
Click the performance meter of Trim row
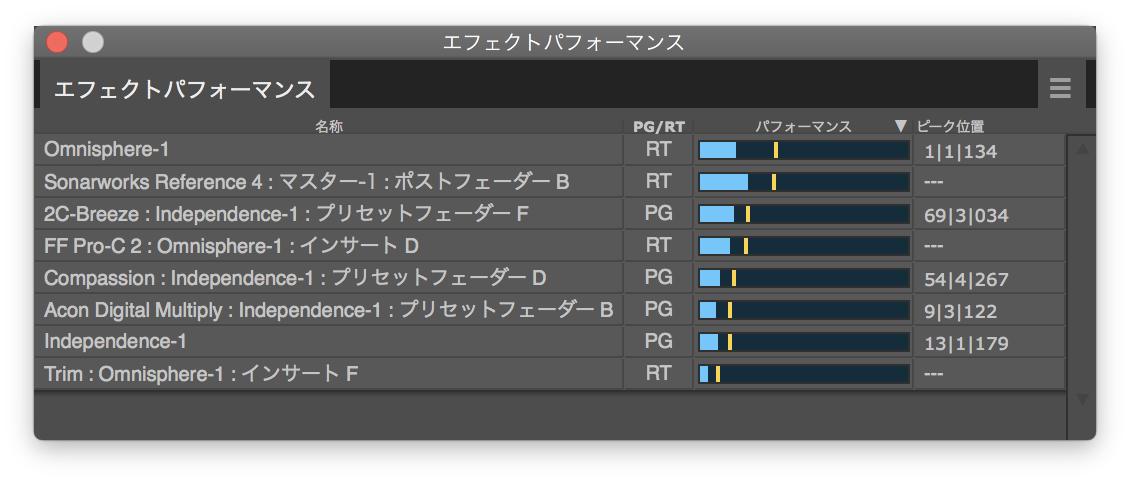point(804,374)
